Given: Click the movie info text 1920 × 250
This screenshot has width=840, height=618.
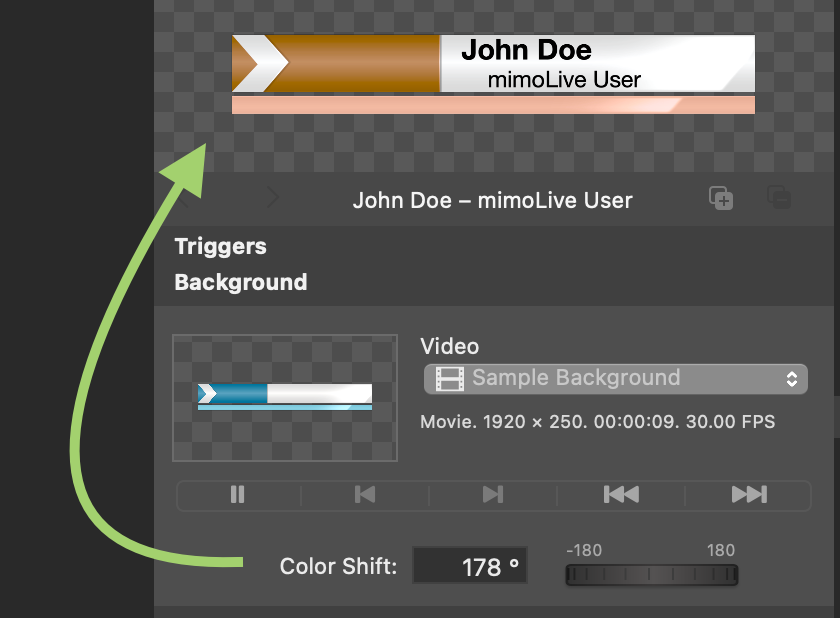Looking at the screenshot, I should 597,422.
